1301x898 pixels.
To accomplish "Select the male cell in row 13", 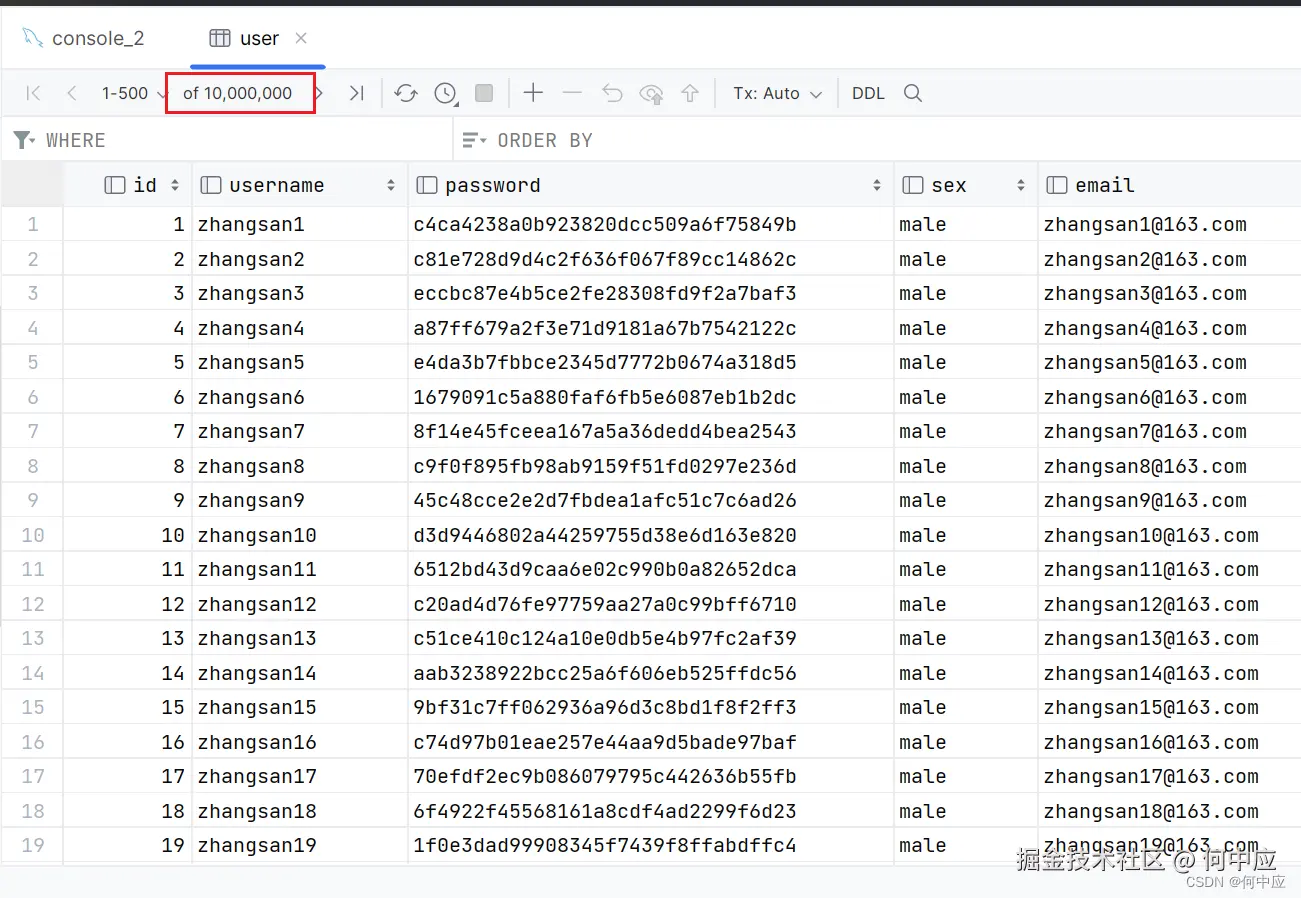I will click(x=966, y=638).
